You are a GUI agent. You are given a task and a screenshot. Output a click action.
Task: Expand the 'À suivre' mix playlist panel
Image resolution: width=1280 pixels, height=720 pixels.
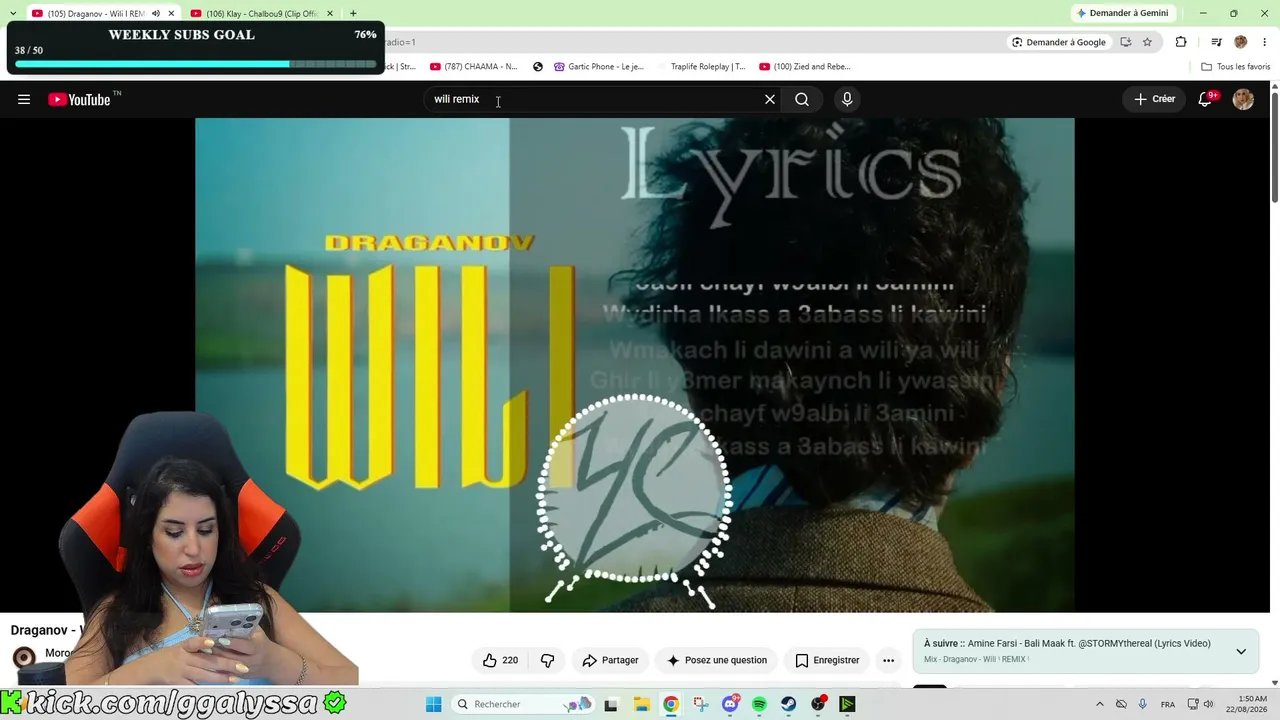point(1241,651)
